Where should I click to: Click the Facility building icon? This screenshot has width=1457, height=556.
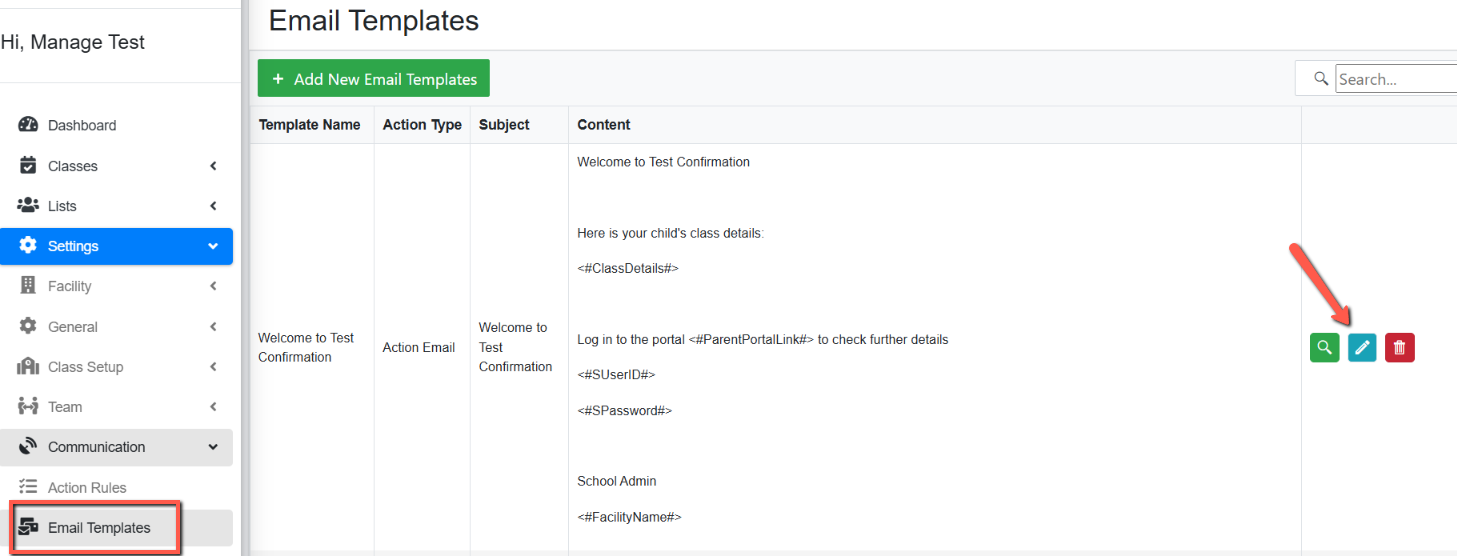coord(28,286)
